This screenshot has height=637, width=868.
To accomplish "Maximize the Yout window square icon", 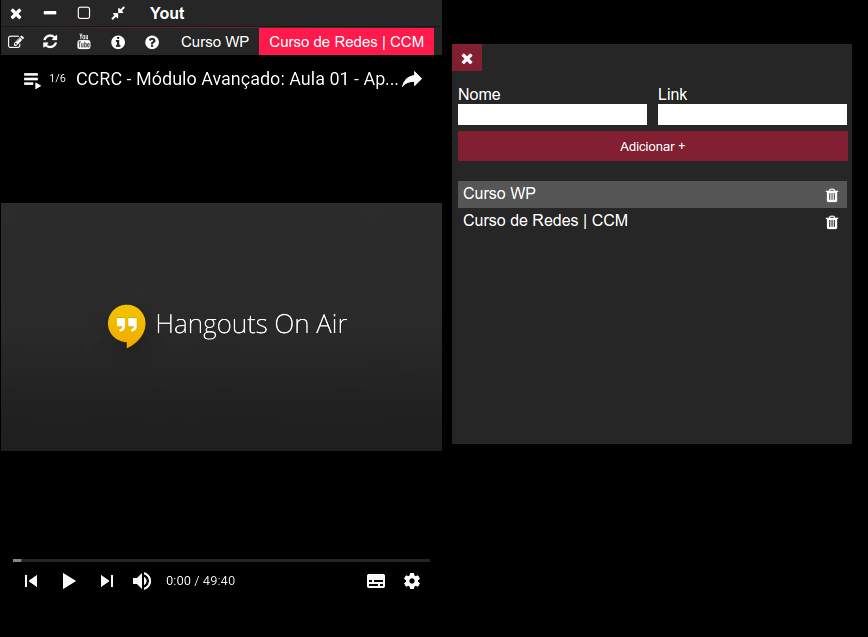I will tap(84, 13).
